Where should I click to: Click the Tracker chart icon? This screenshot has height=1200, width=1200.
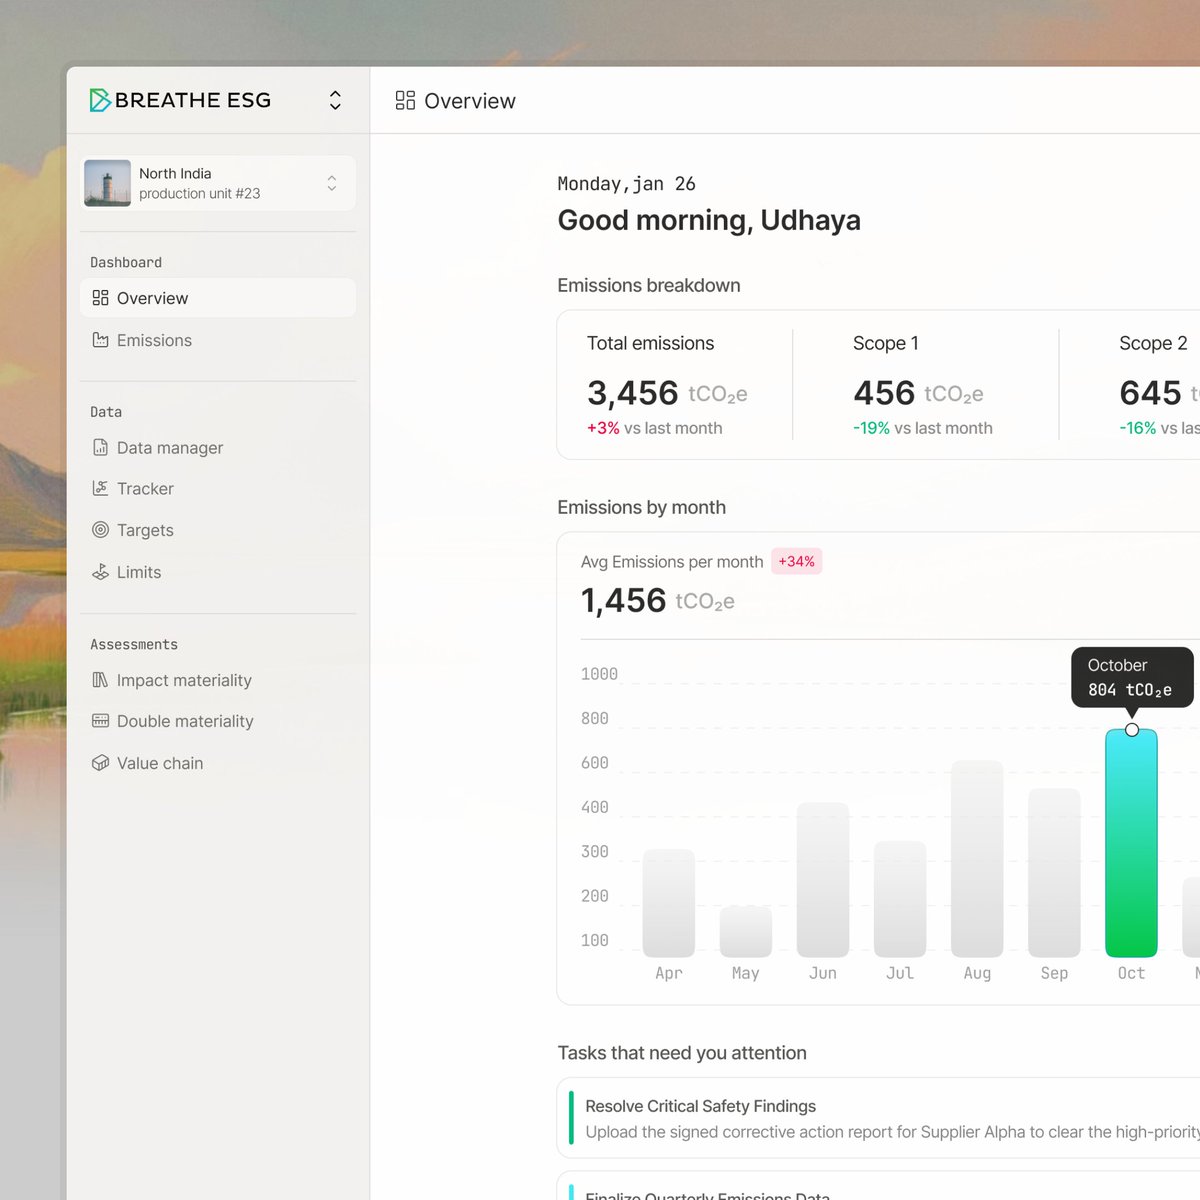[x=100, y=488]
